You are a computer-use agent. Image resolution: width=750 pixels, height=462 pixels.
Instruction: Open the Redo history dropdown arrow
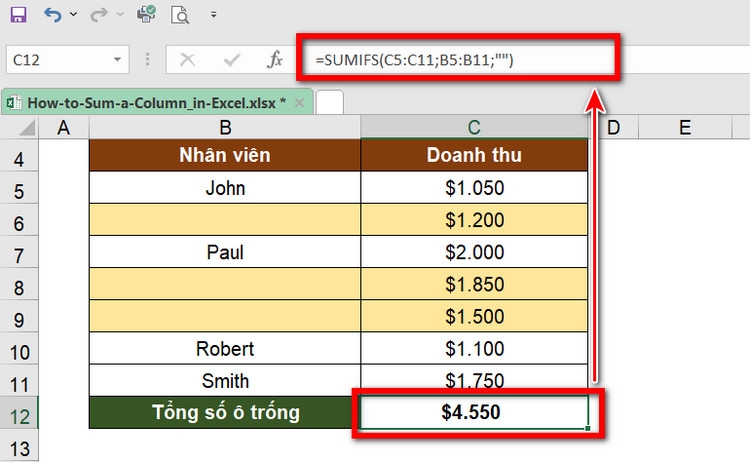(120, 14)
